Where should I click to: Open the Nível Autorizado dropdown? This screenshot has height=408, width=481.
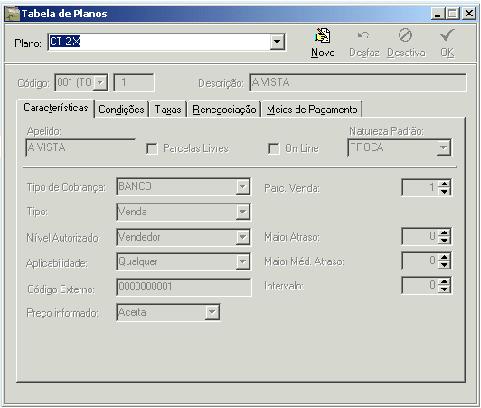click(x=243, y=237)
